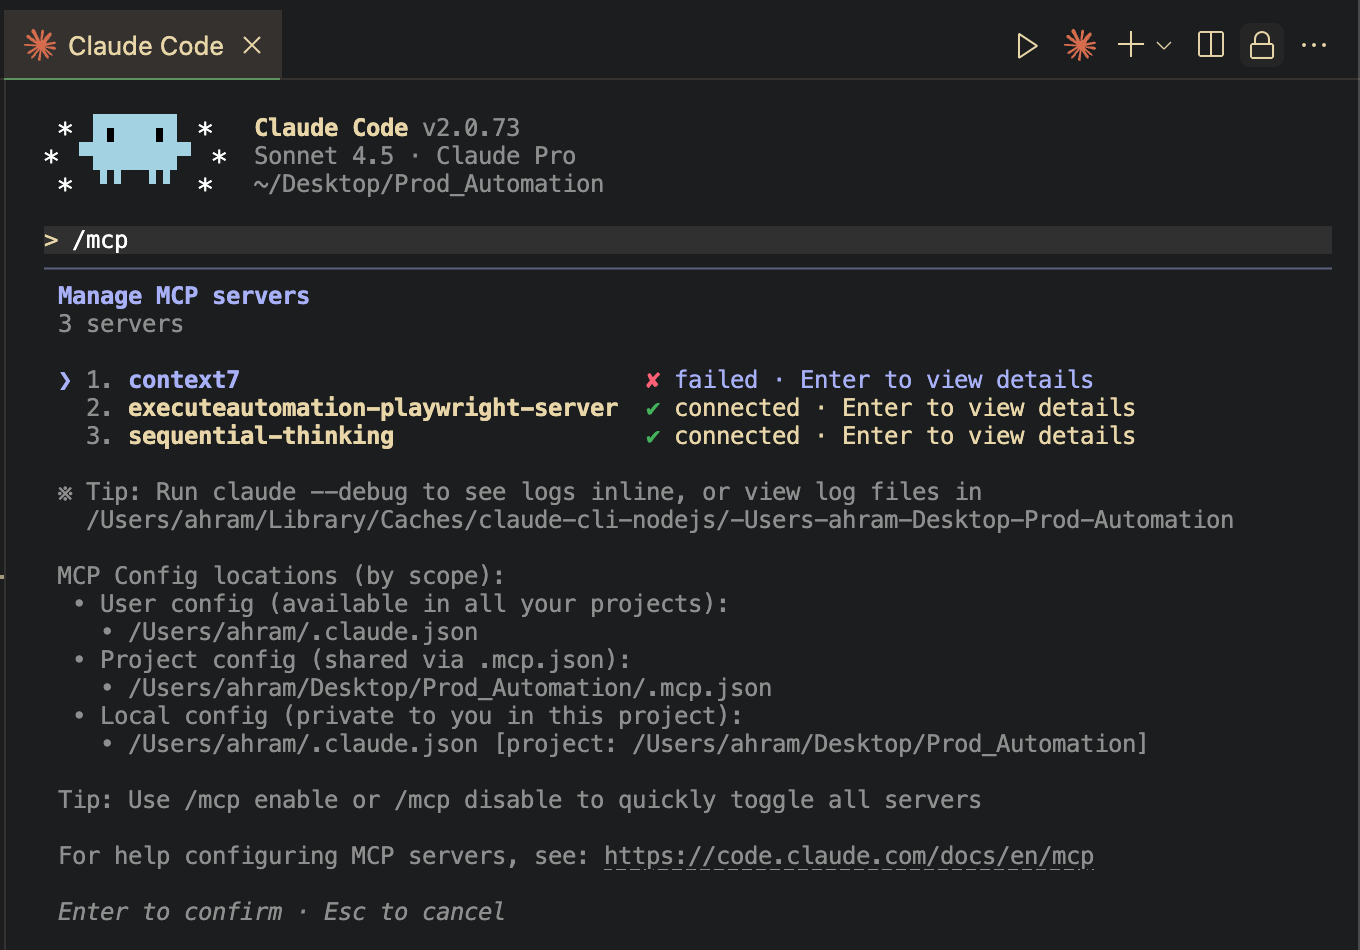
Task: Click the tip asterisk symbol before 'Tip: Run claude'
Action: [65, 492]
